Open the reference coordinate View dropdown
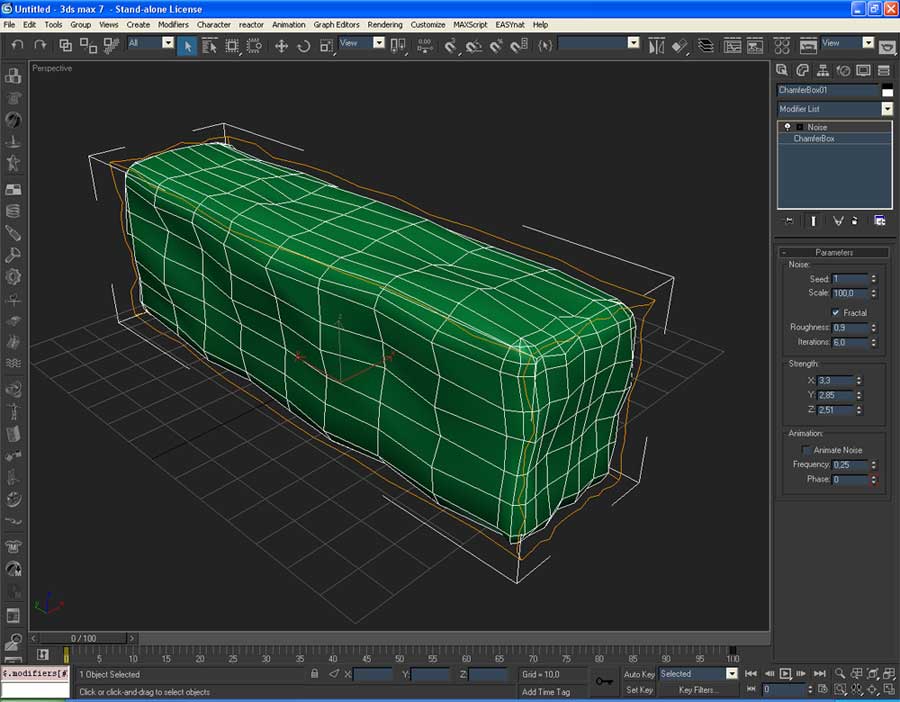Viewport: 900px width, 702px height. click(x=379, y=42)
